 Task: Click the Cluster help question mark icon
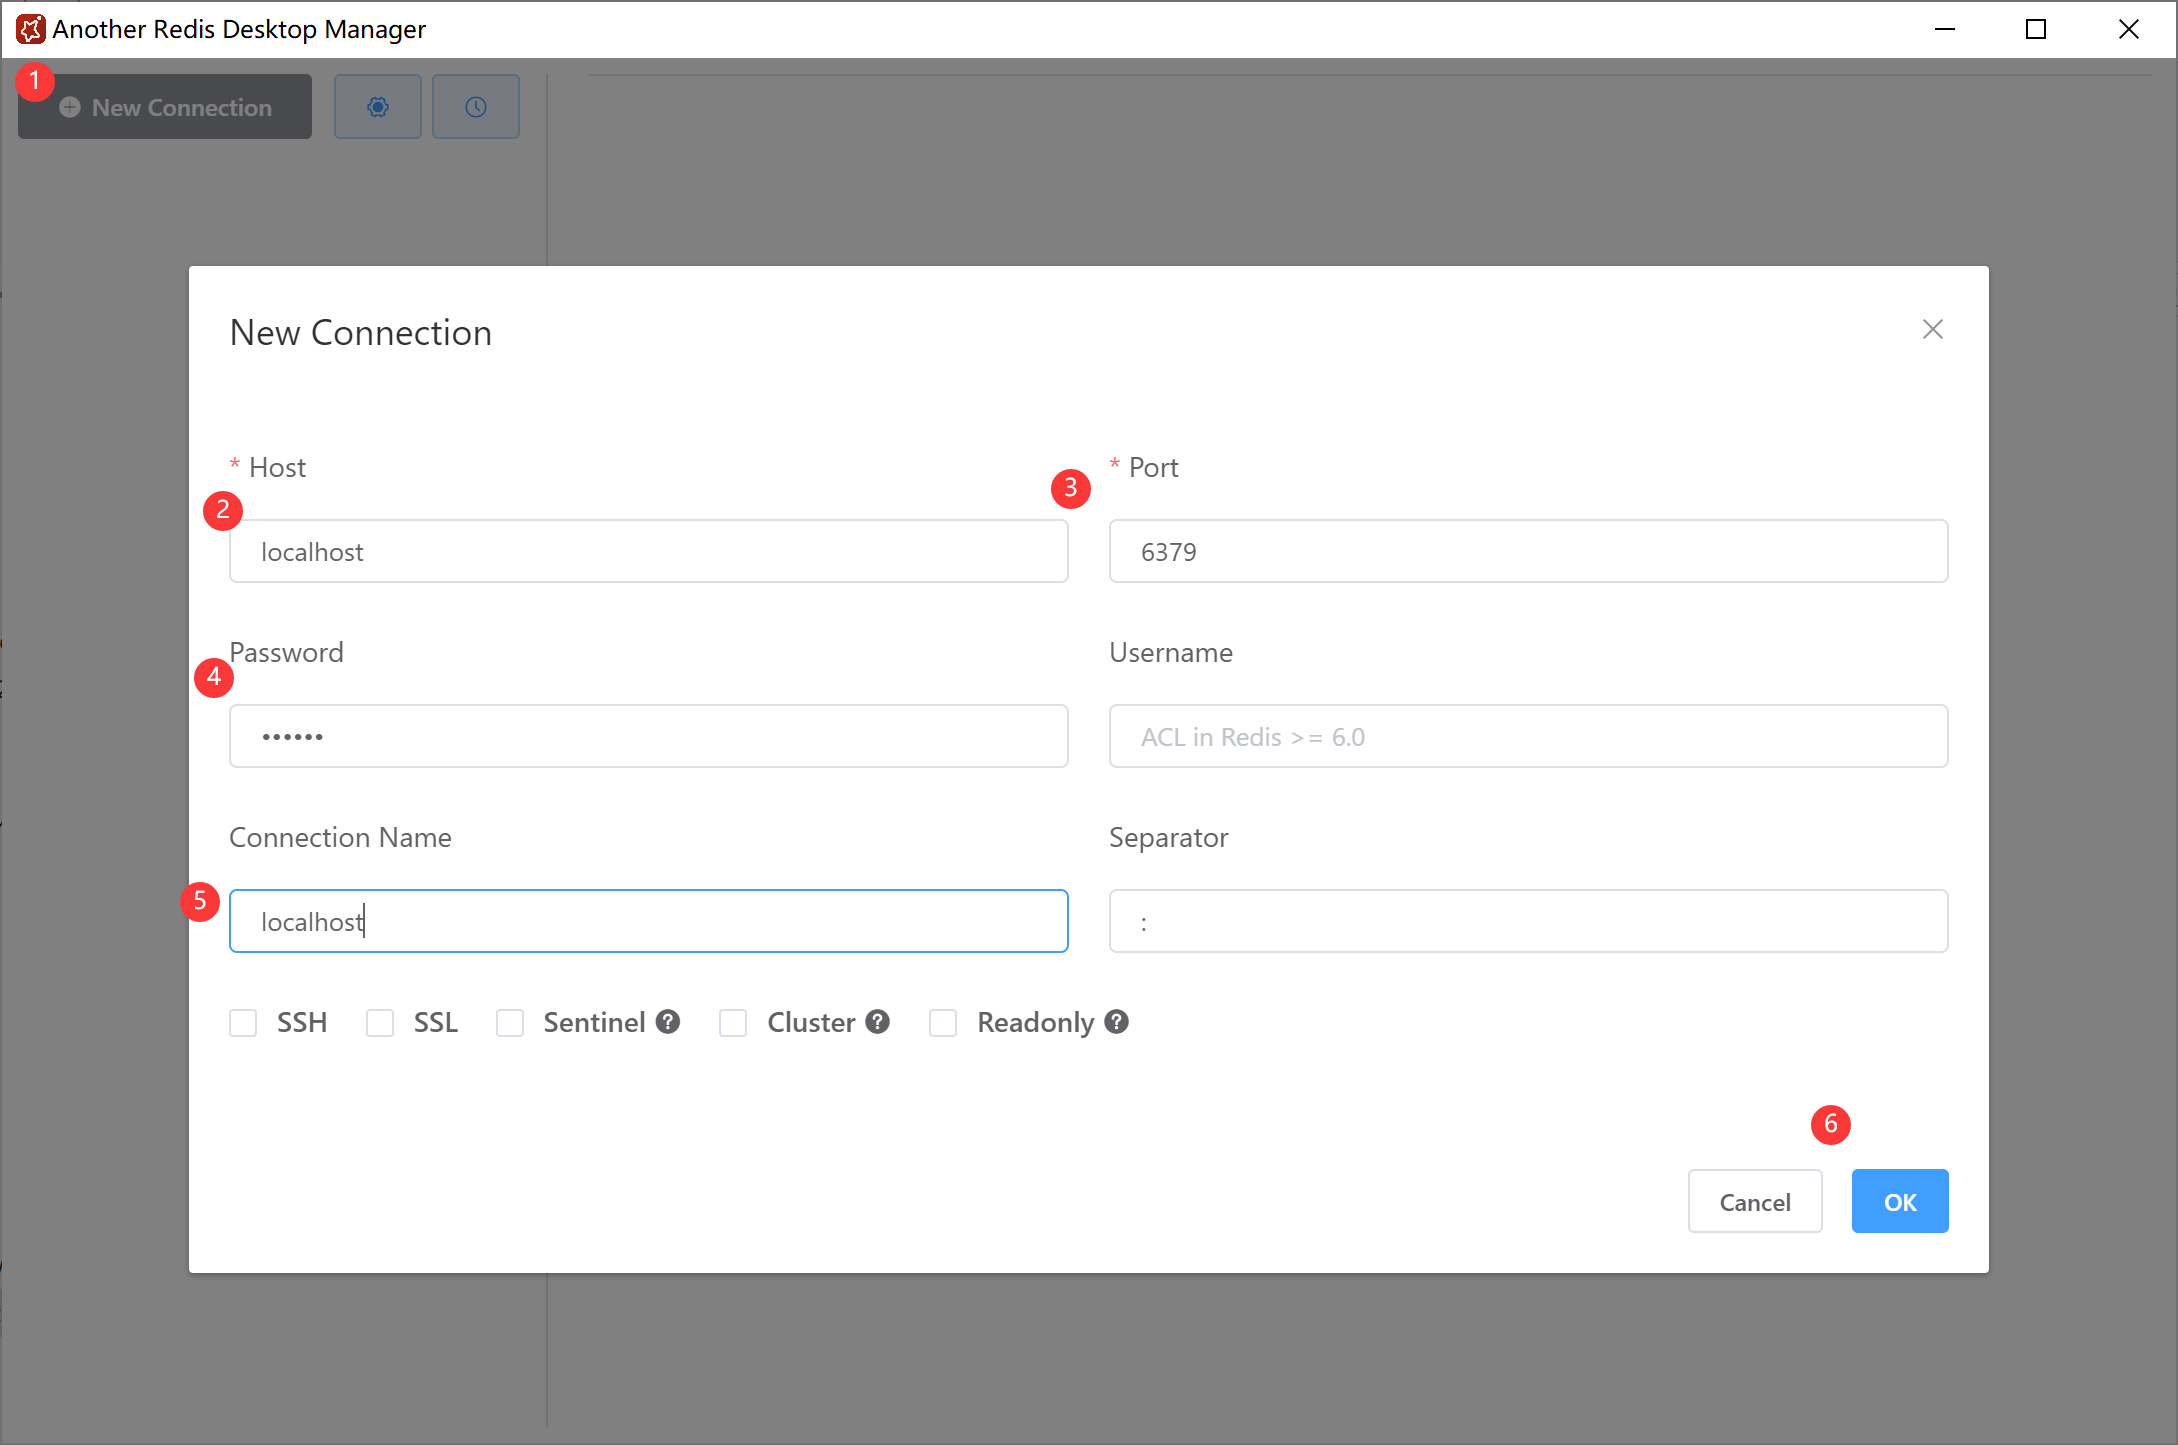tap(878, 1022)
